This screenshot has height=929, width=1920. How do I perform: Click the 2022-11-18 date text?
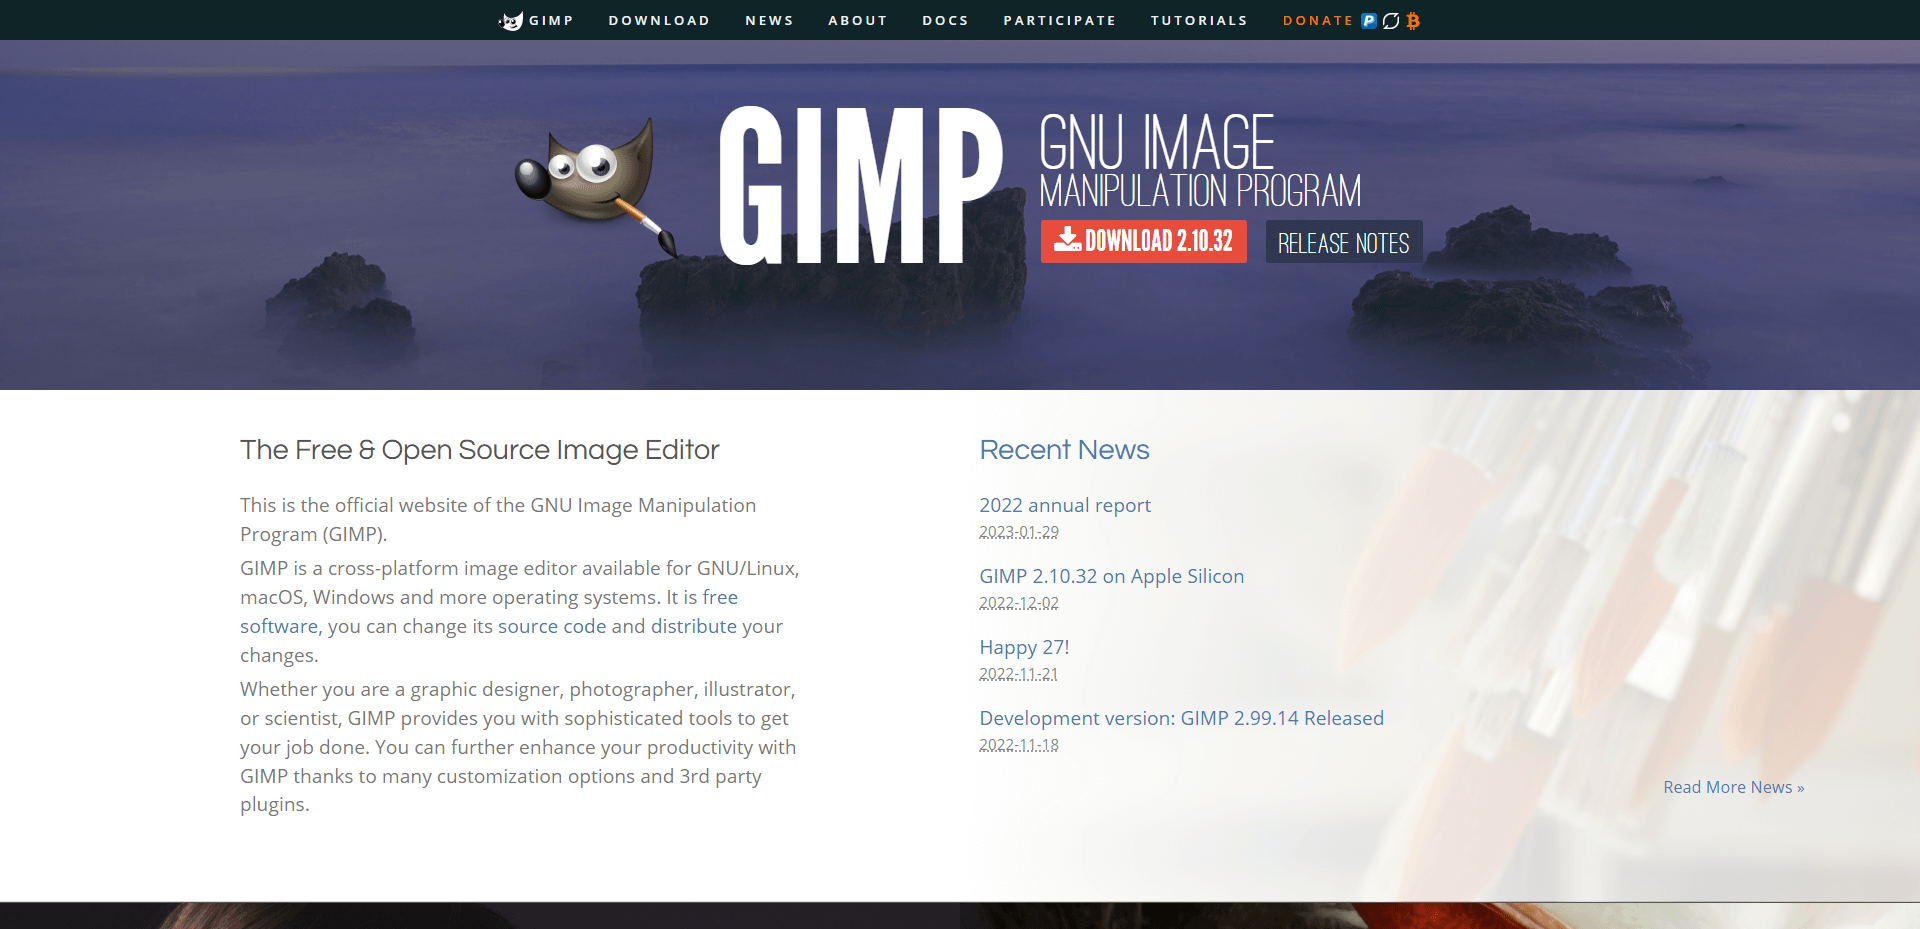click(1019, 745)
